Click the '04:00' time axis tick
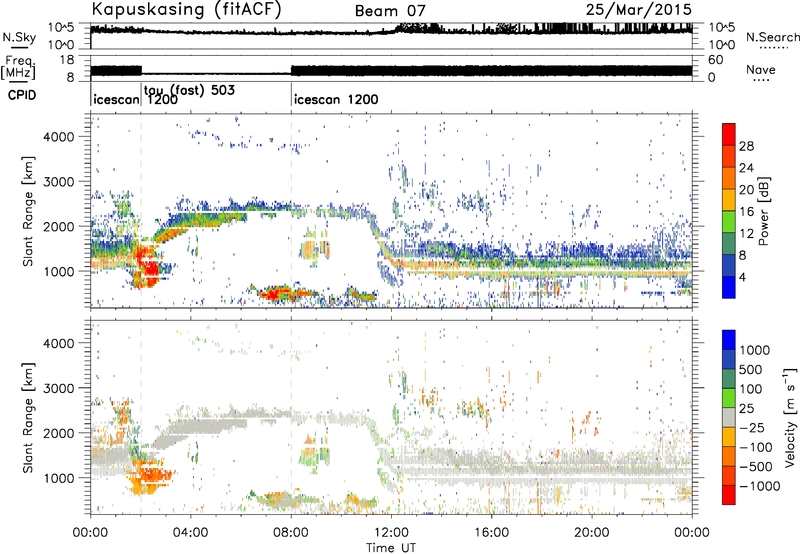This screenshot has height=554, width=800. [x=191, y=533]
